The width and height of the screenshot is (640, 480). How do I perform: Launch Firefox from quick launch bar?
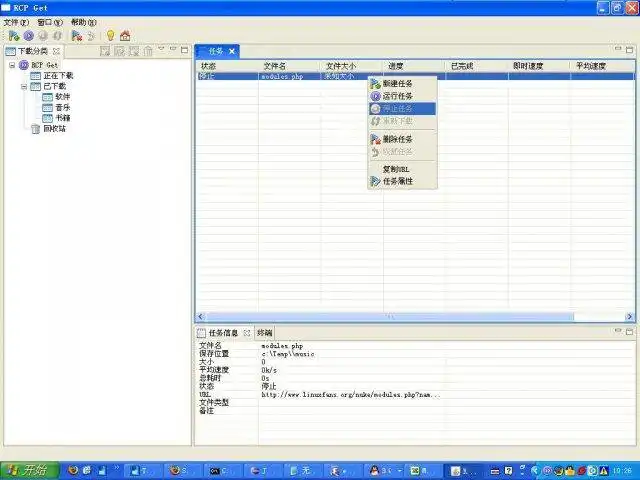73,471
